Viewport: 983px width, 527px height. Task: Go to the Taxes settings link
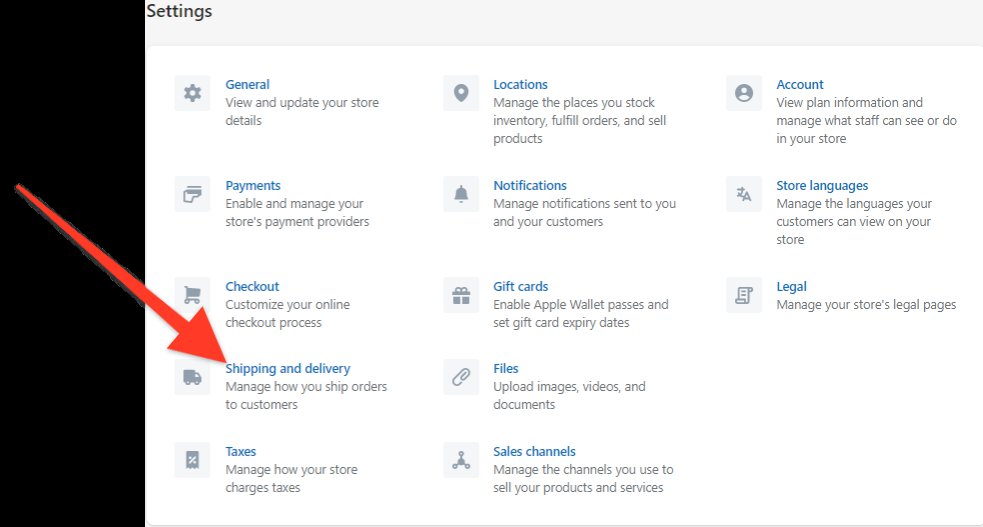pos(241,452)
